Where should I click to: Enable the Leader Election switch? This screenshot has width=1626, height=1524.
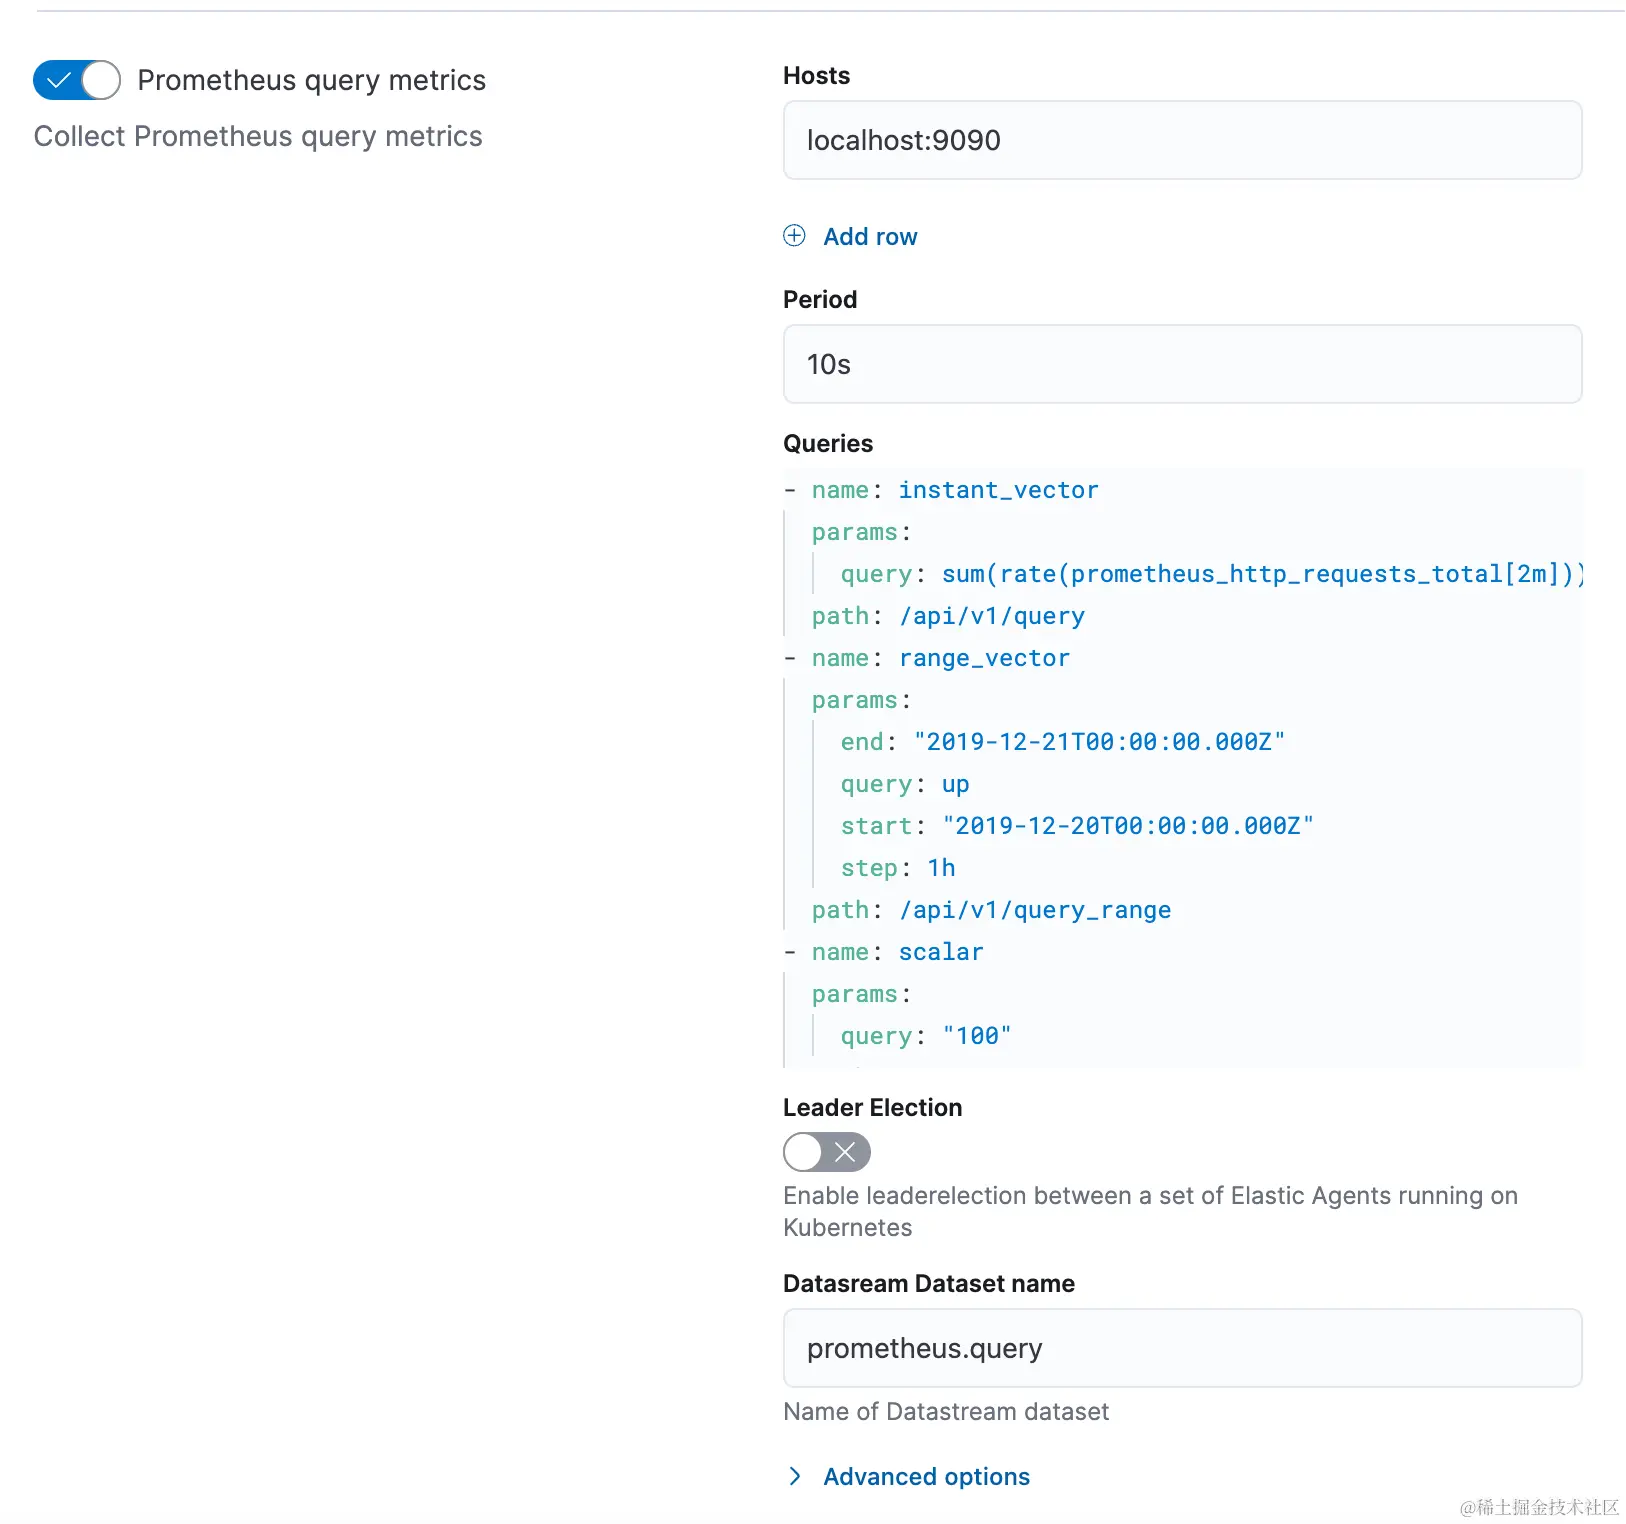tap(827, 1152)
